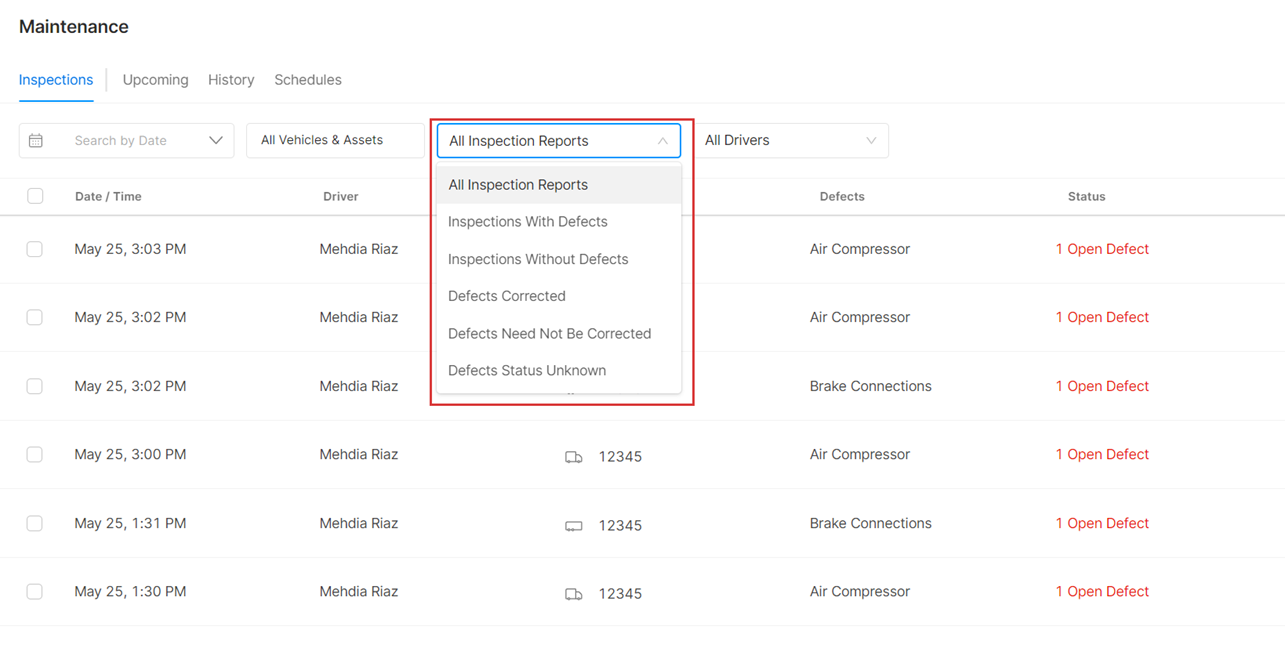1285x648 pixels.
Task: Tick the 1:30 PM inspection row checkbox
Action: [35, 591]
